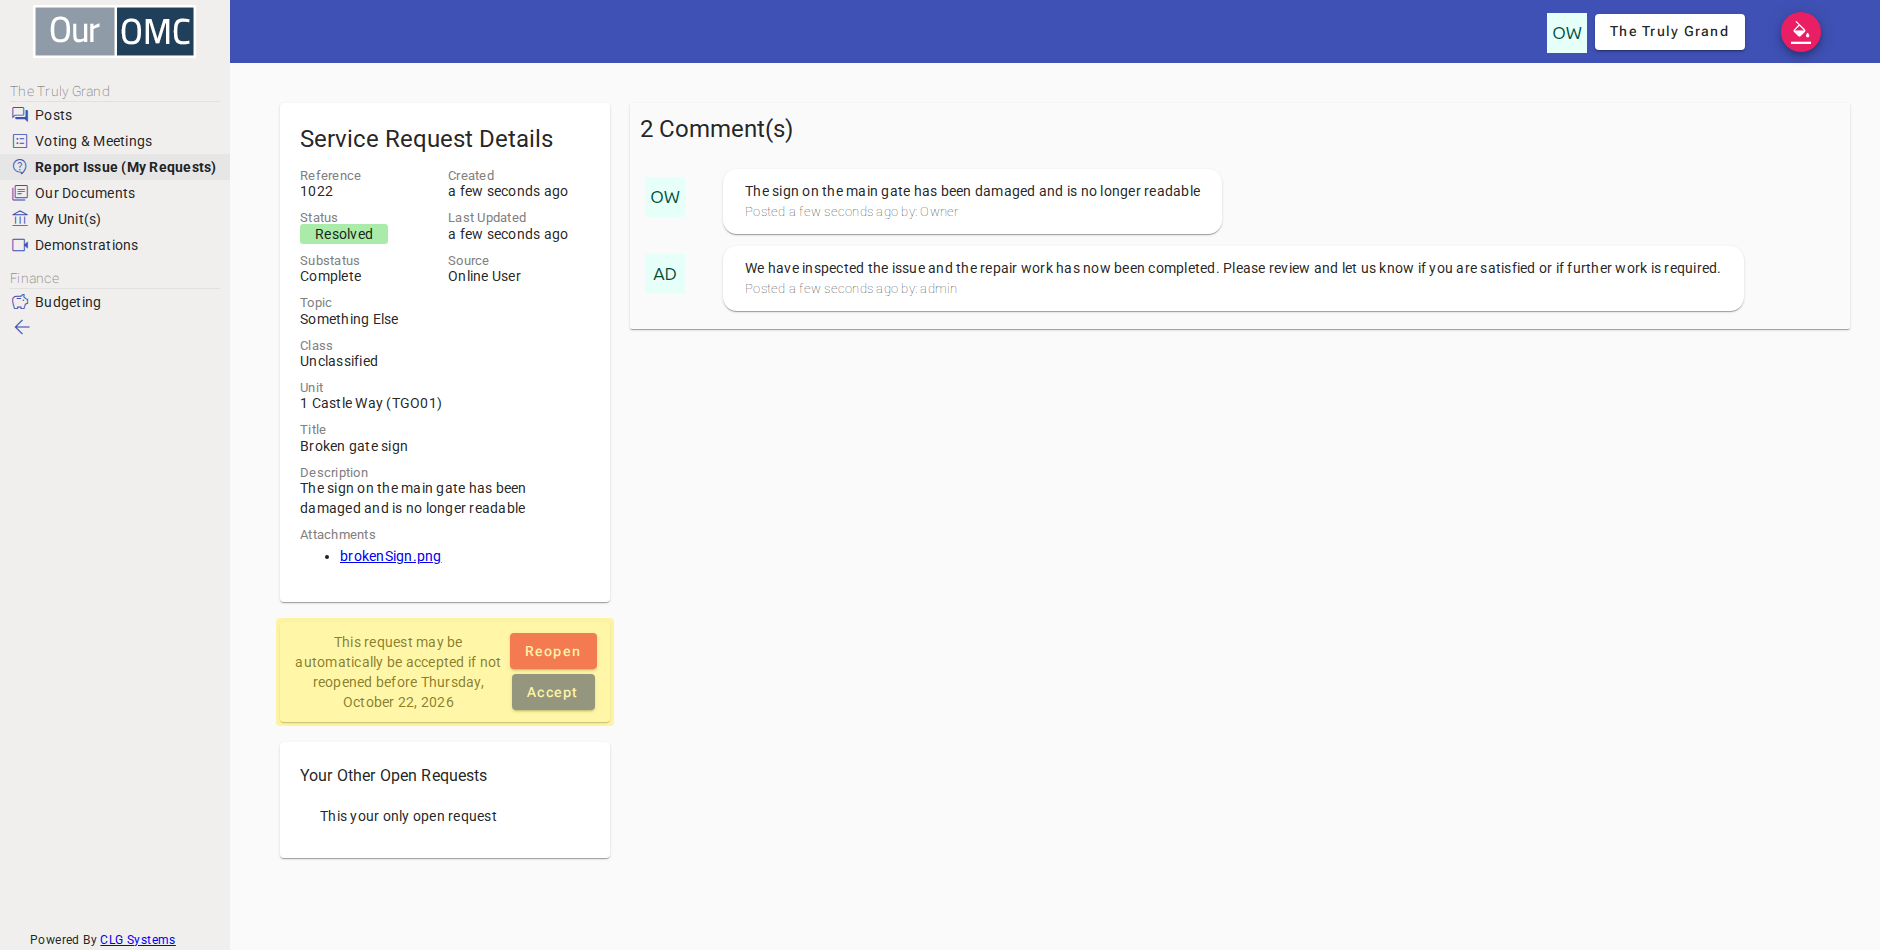The height and width of the screenshot is (950, 1880).
Task: Click the '2 Comment(s)' heading
Action: 716,129
